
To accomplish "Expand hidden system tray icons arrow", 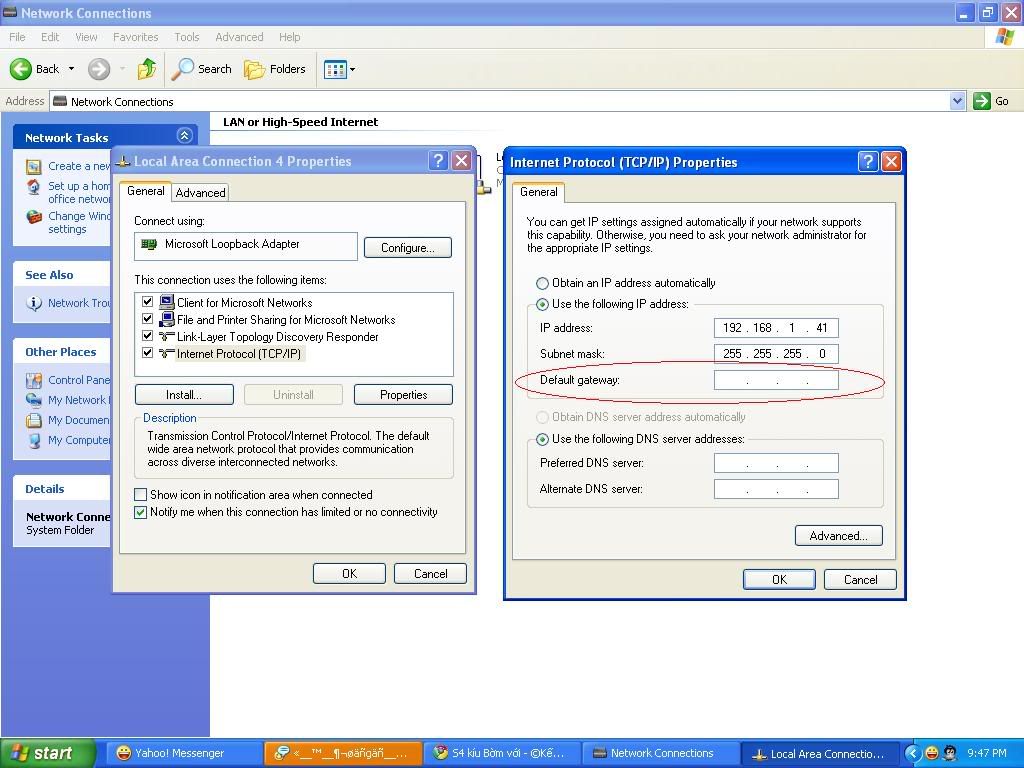I will 912,754.
